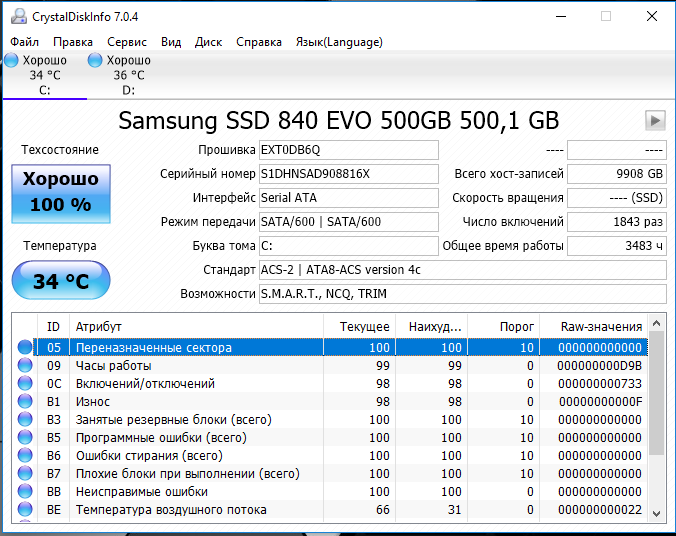Viewport: 676px width, 536px height.
Task: Click raw value 00000000000F
Action: pos(600,402)
